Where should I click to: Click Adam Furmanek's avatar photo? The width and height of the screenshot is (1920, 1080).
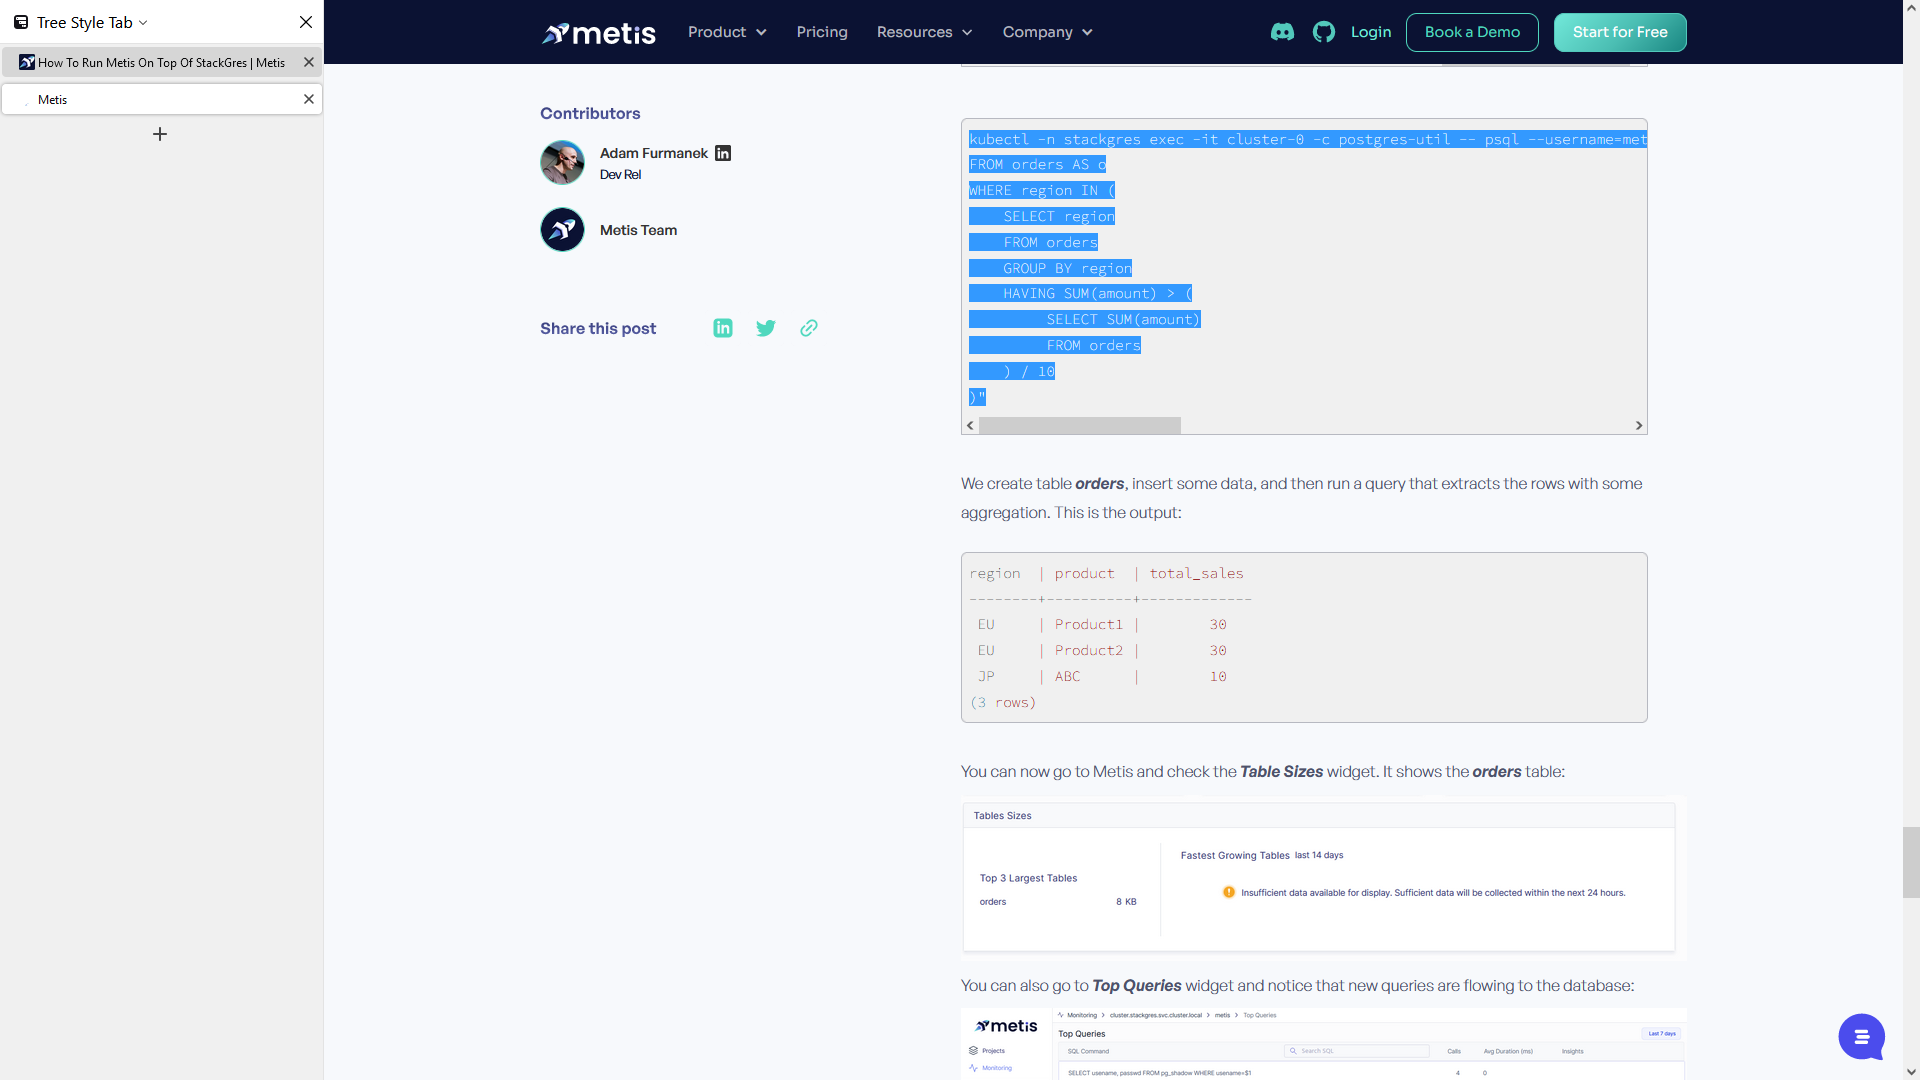pyautogui.click(x=562, y=162)
